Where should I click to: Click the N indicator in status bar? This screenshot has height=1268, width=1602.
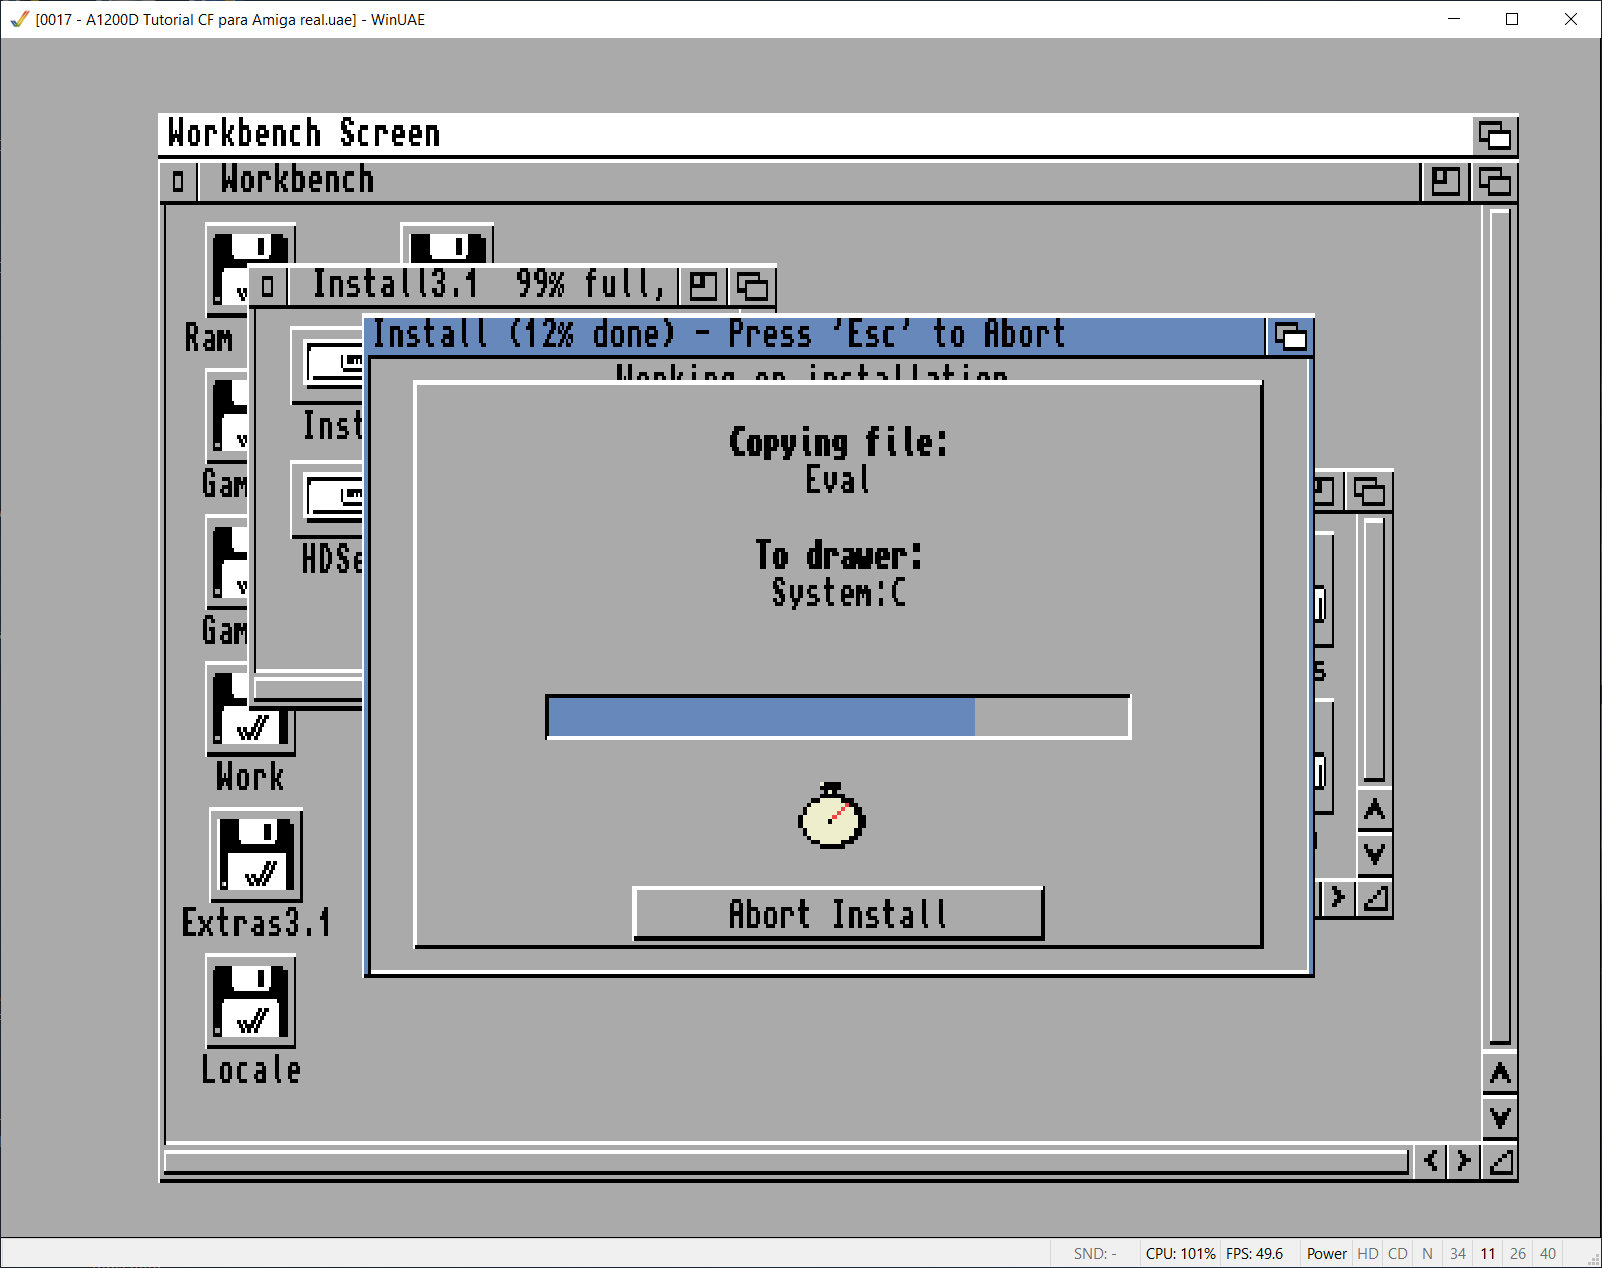point(1427,1254)
